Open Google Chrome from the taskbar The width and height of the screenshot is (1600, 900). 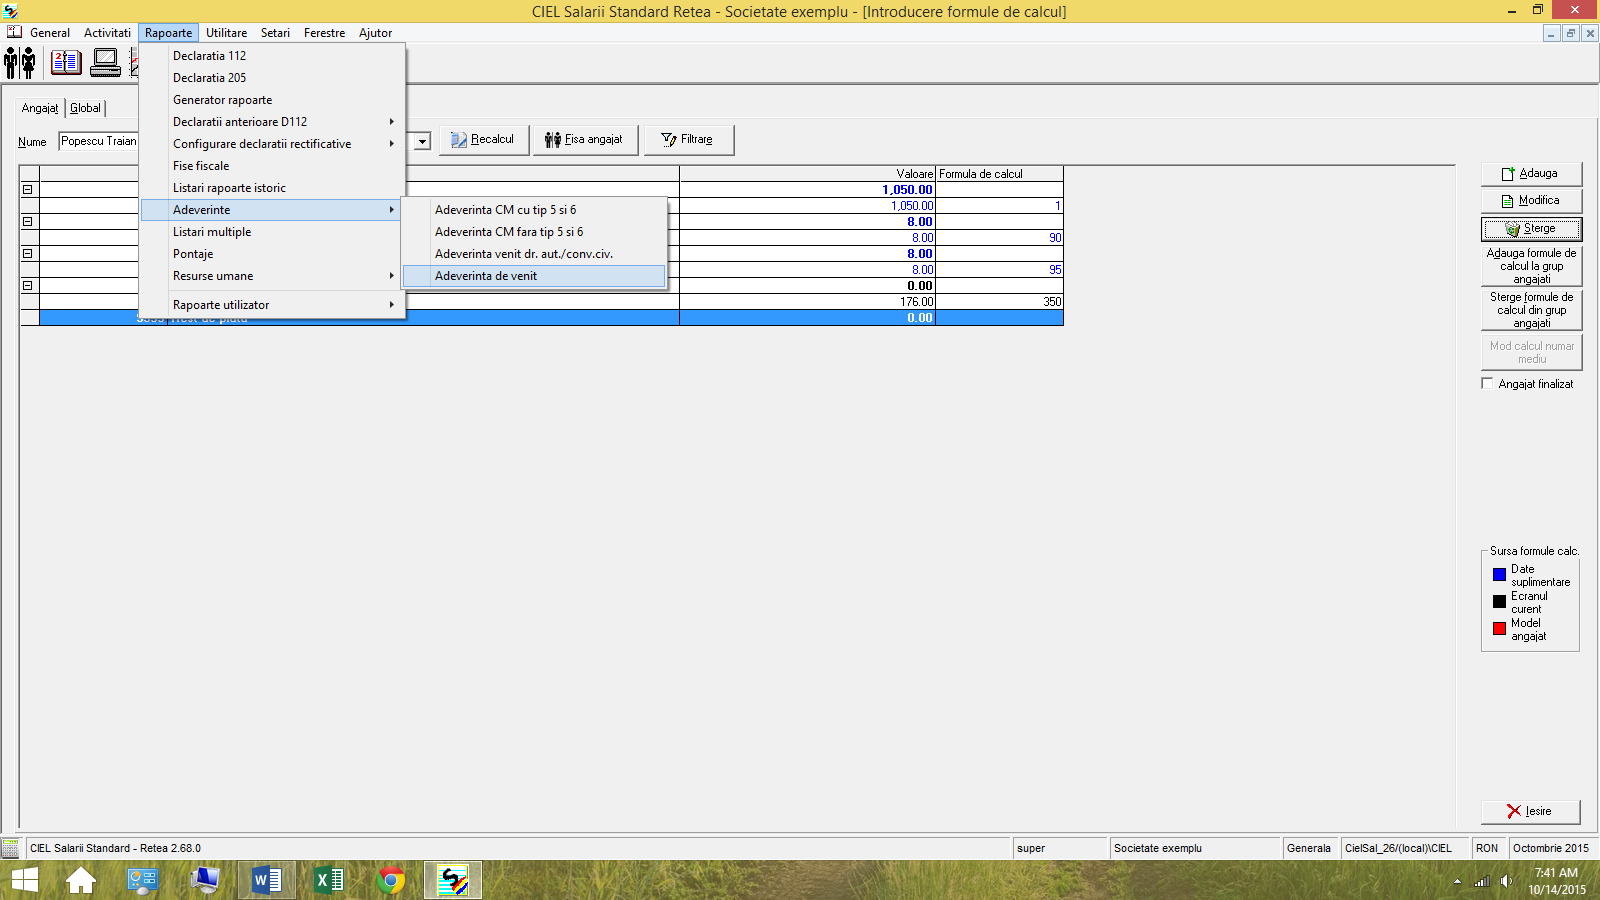391,880
